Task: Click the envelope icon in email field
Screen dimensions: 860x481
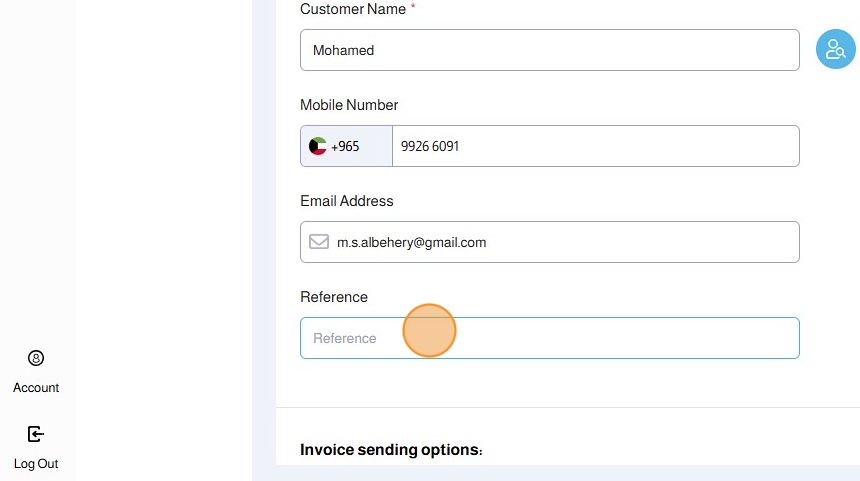Action: pos(318,242)
